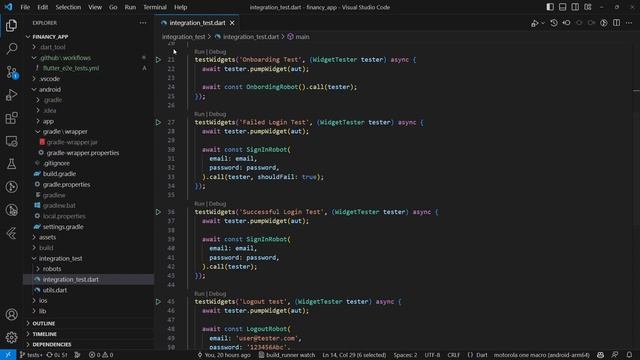Open the Customize Layout icon

pyautogui.click(x=588, y=7)
